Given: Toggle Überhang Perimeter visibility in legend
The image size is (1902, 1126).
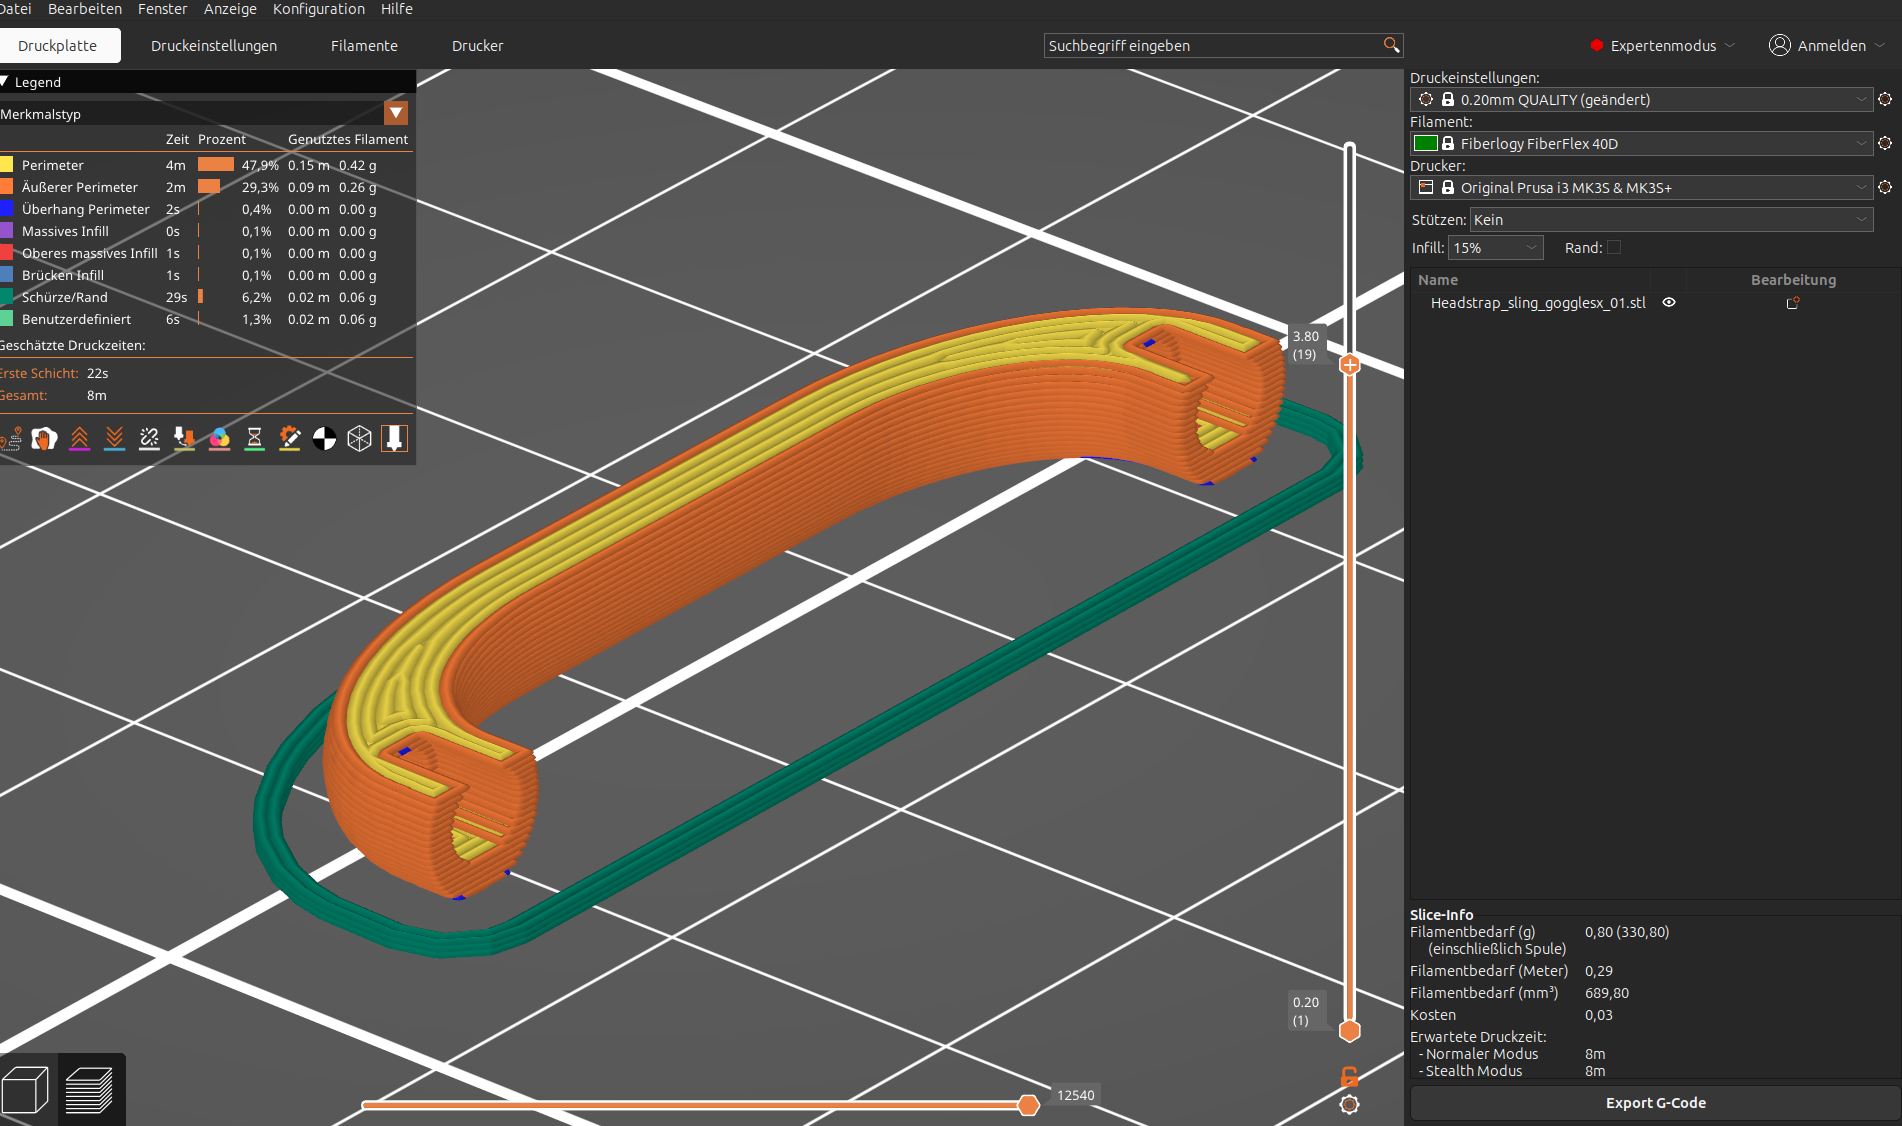Looking at the screenshot, I should pos(86,209).
